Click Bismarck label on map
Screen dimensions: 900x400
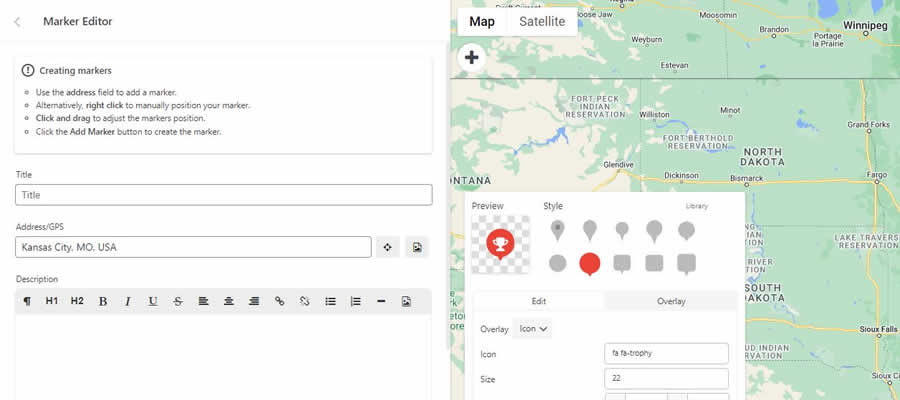[746, 178]
